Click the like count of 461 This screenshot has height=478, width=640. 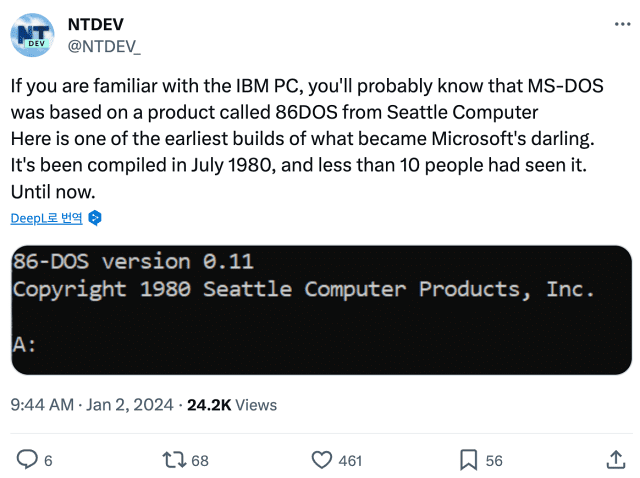(x=350, y=460)
